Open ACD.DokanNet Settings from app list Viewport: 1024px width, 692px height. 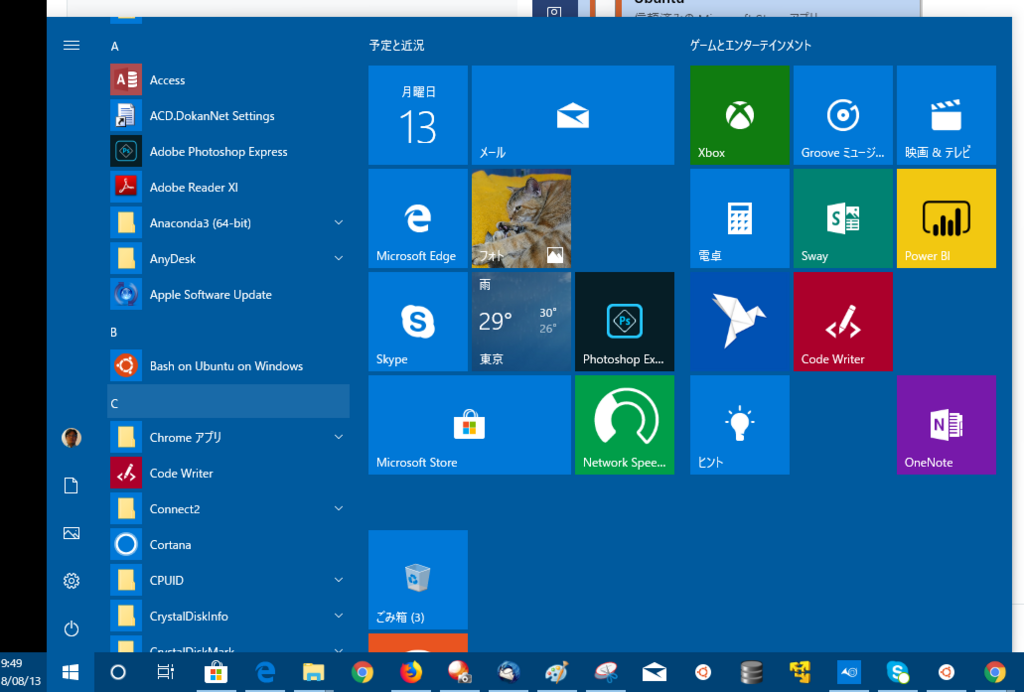[x=229, y=116]
